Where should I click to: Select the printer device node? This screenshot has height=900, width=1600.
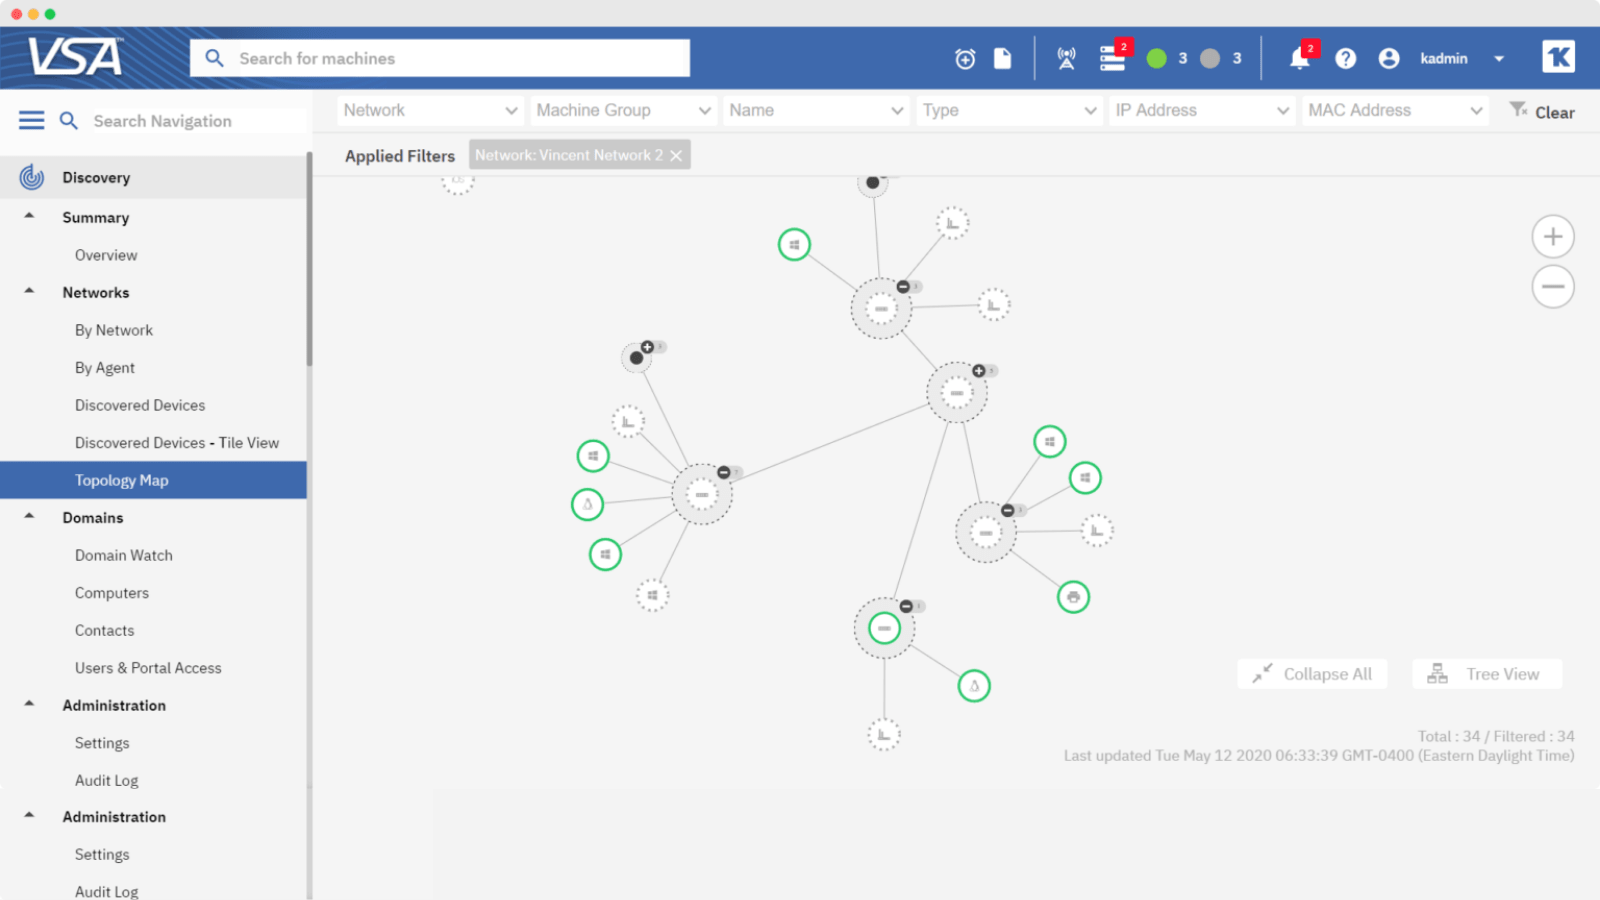point(1073,597)
